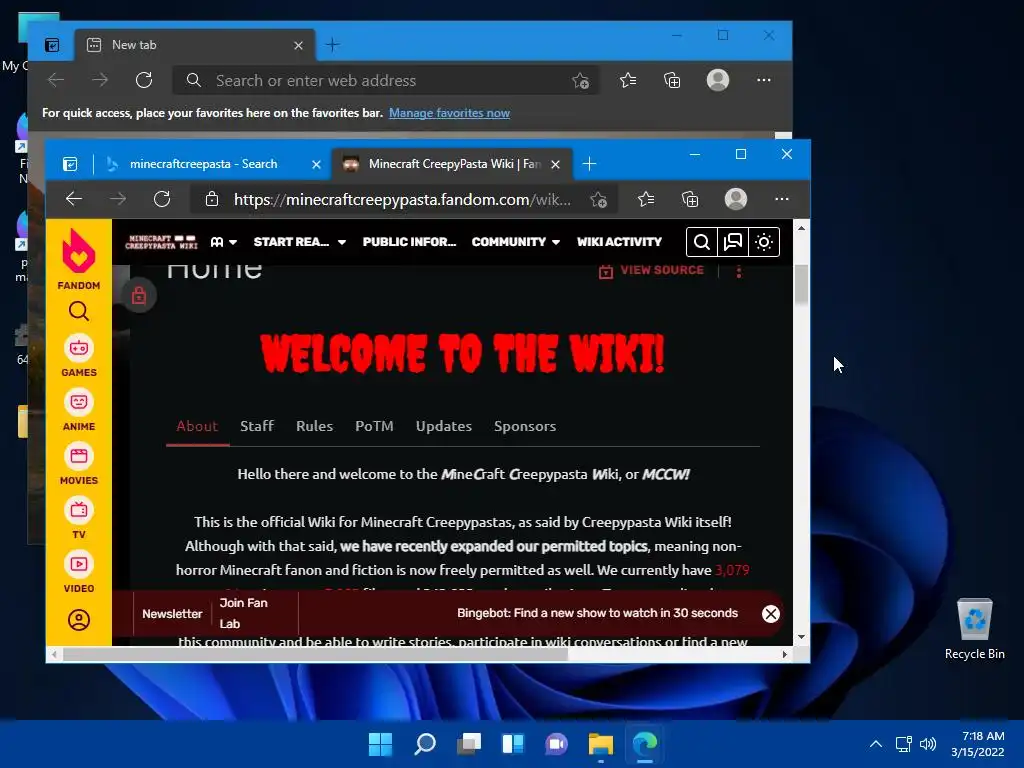Click VIEW SOURCE button
Image resolution: width=1024 pixels, height=768 pixels.
(652, 270)
